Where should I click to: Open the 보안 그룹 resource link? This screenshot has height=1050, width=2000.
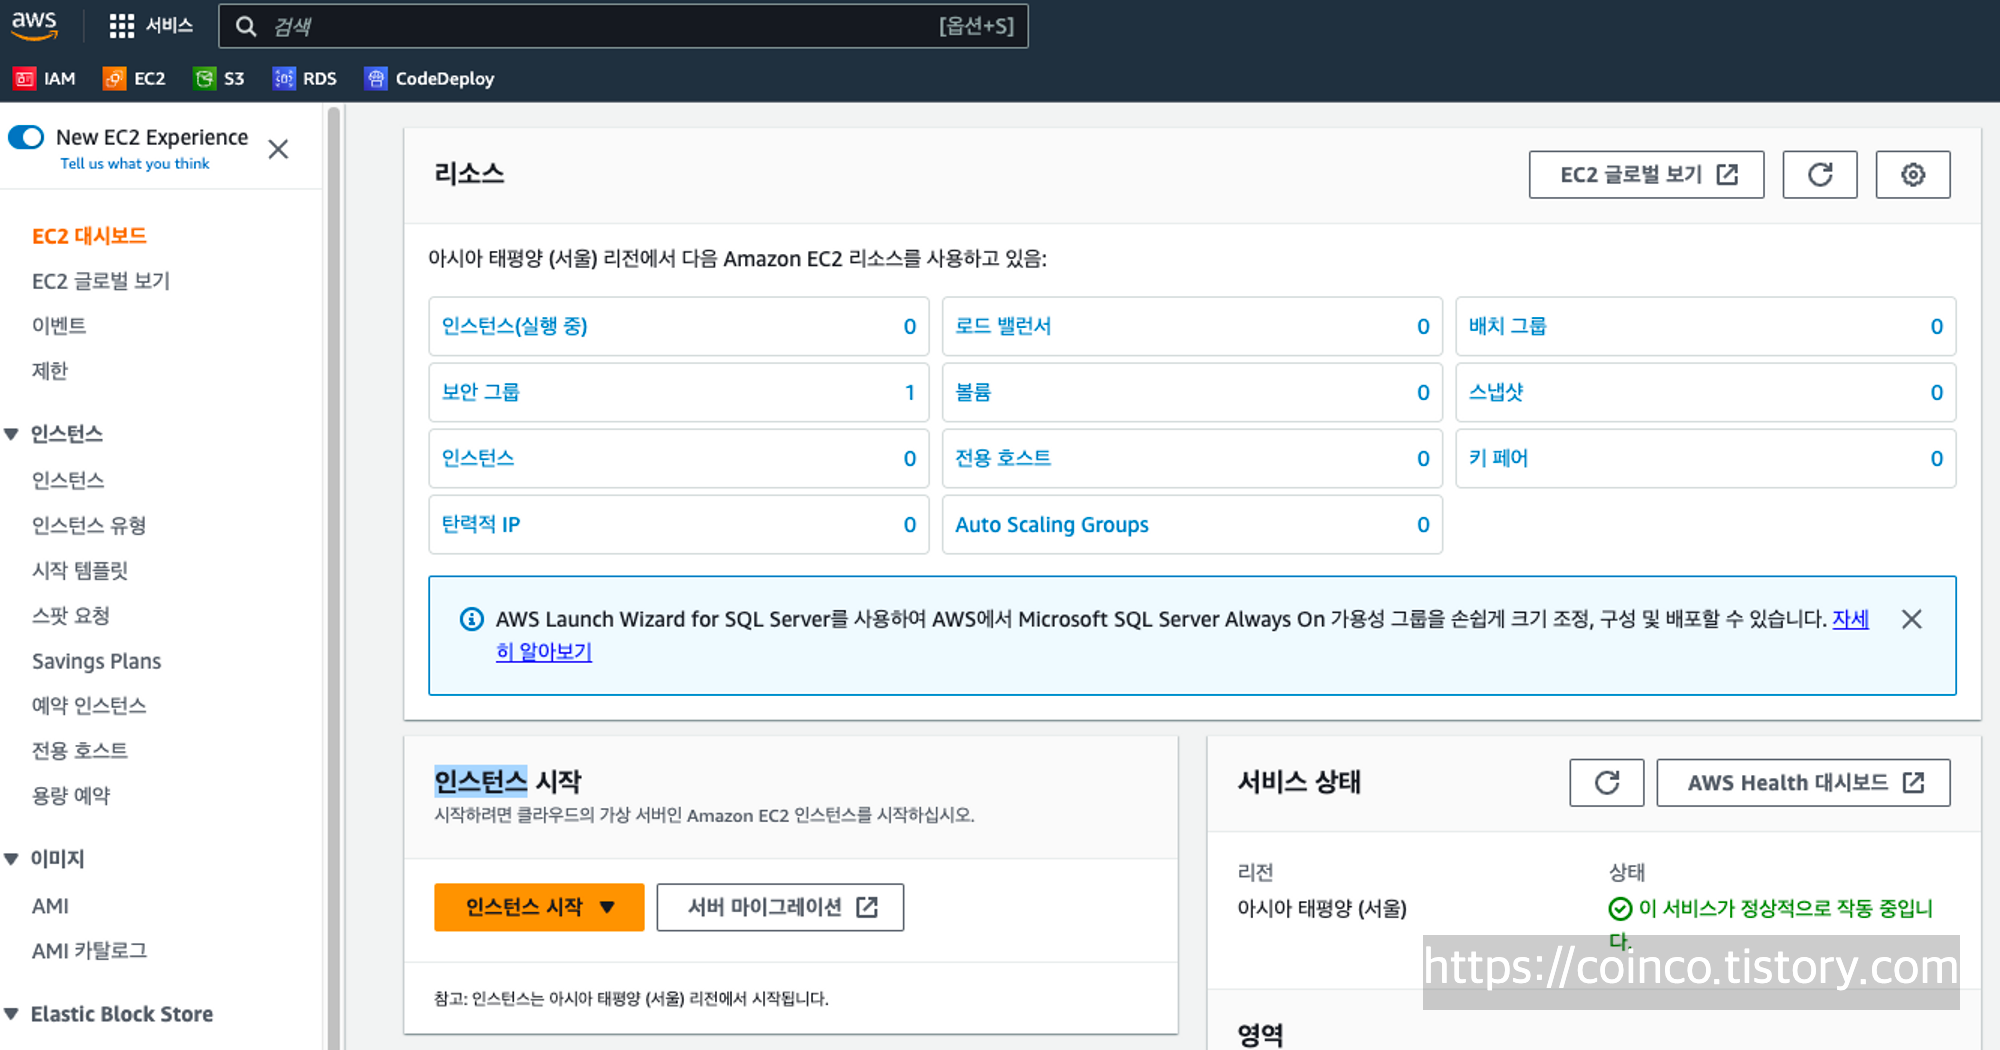[481, 392]
